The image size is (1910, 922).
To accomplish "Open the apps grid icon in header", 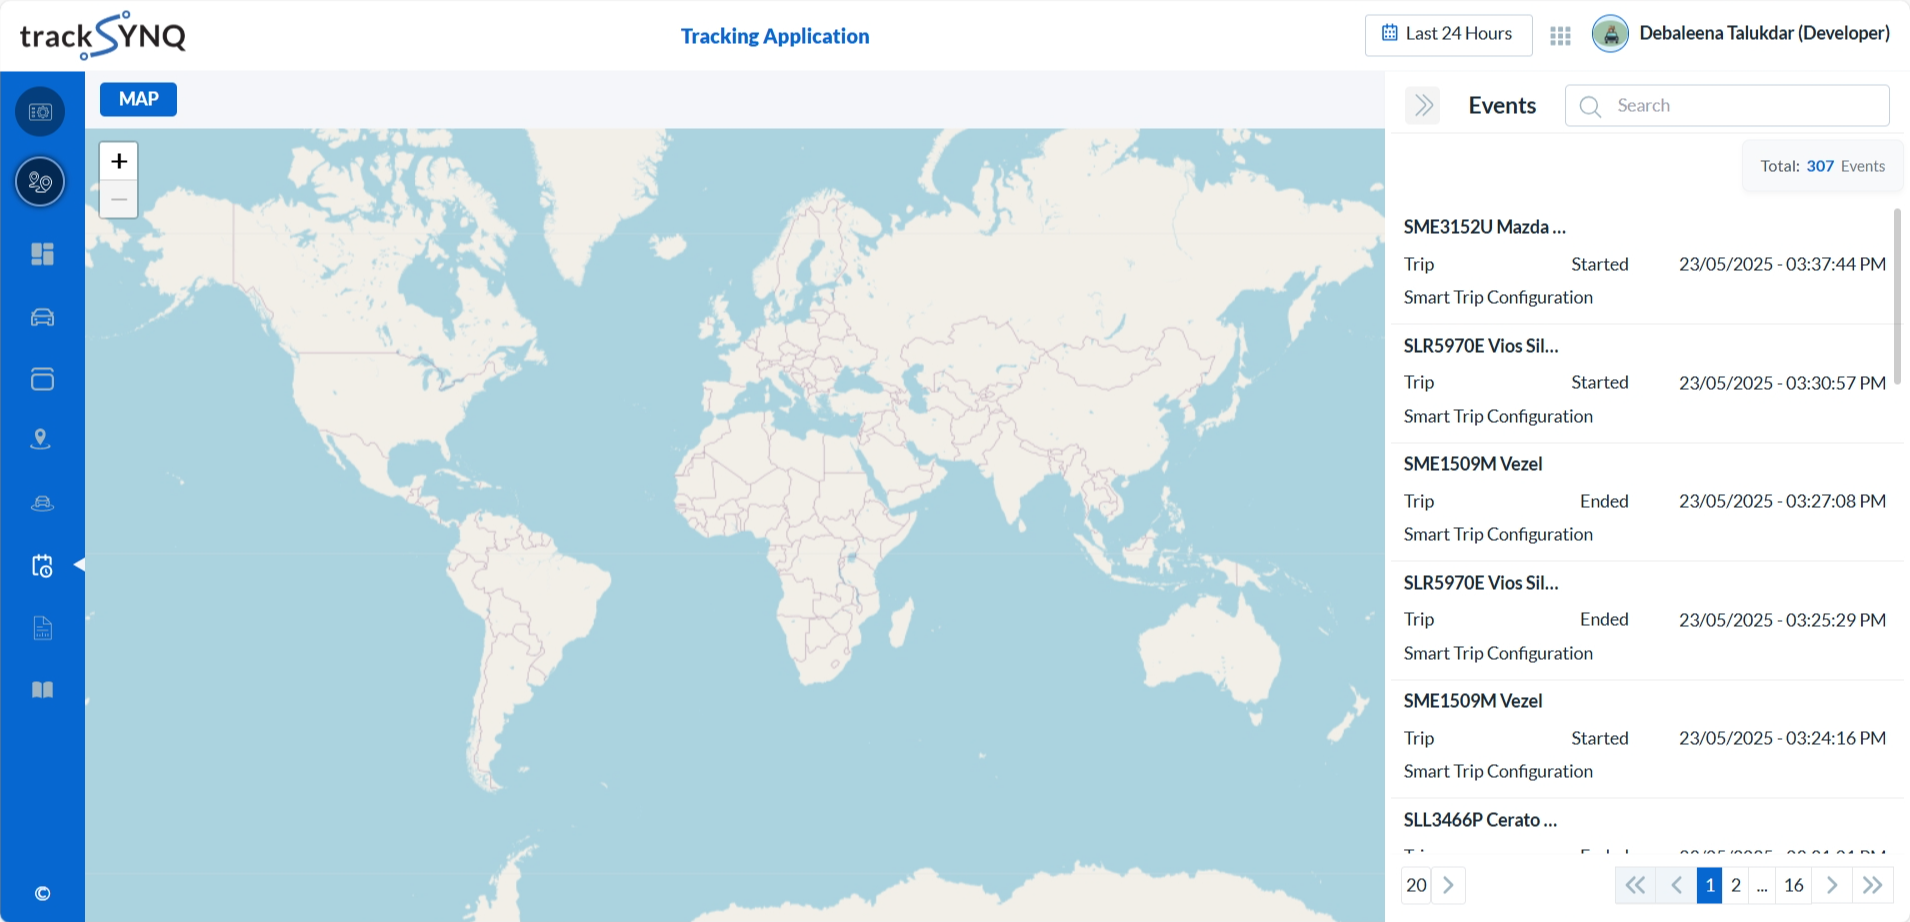I will [1559, 34].
